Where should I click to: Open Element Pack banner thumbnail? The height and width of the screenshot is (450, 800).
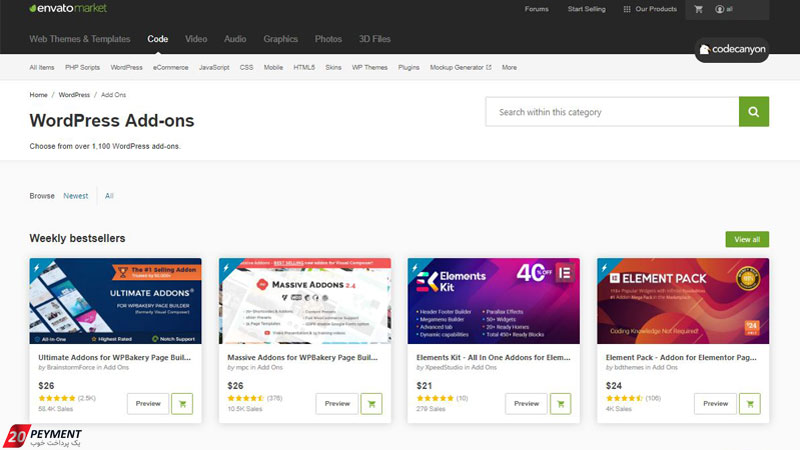tap(683, 301)
